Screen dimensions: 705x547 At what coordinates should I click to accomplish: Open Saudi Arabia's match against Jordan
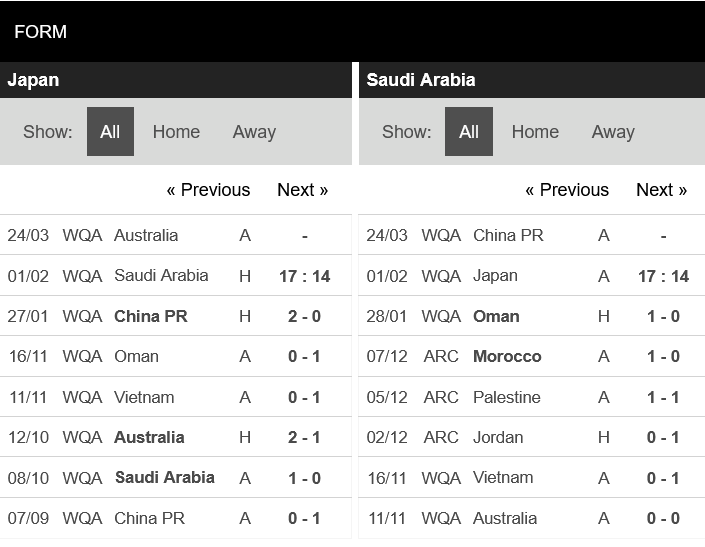coord(498,437)
